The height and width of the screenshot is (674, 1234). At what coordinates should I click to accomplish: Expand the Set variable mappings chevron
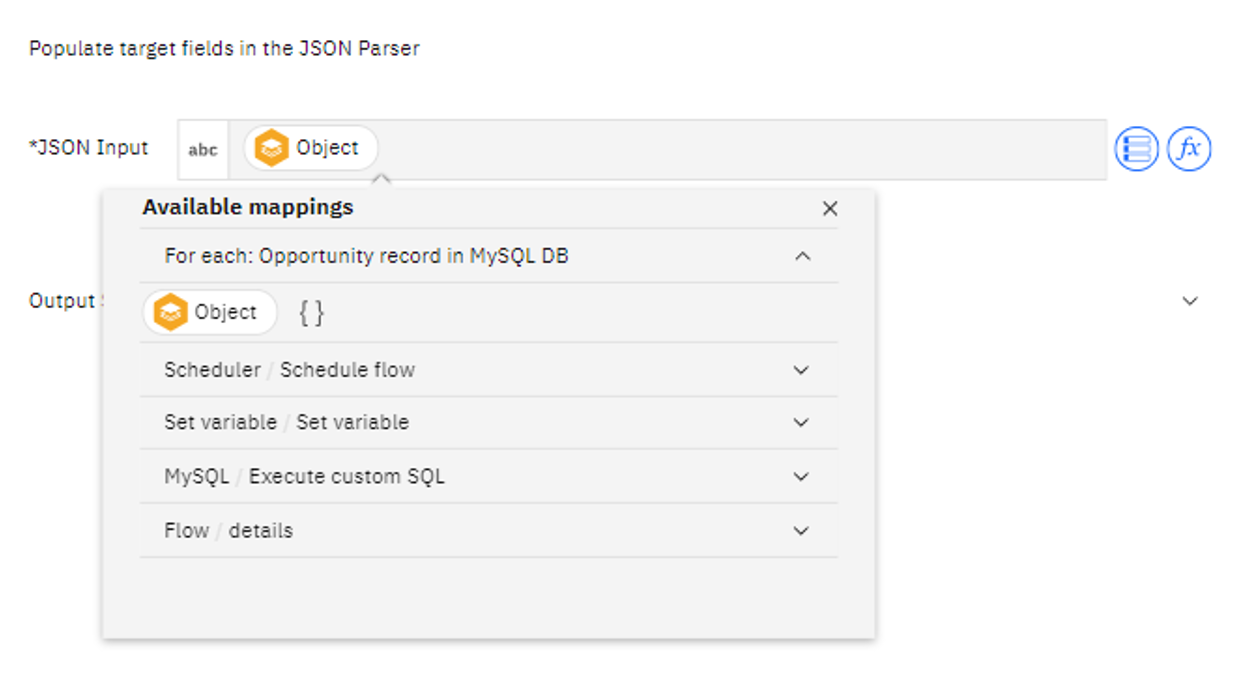(x=801, y=423)
